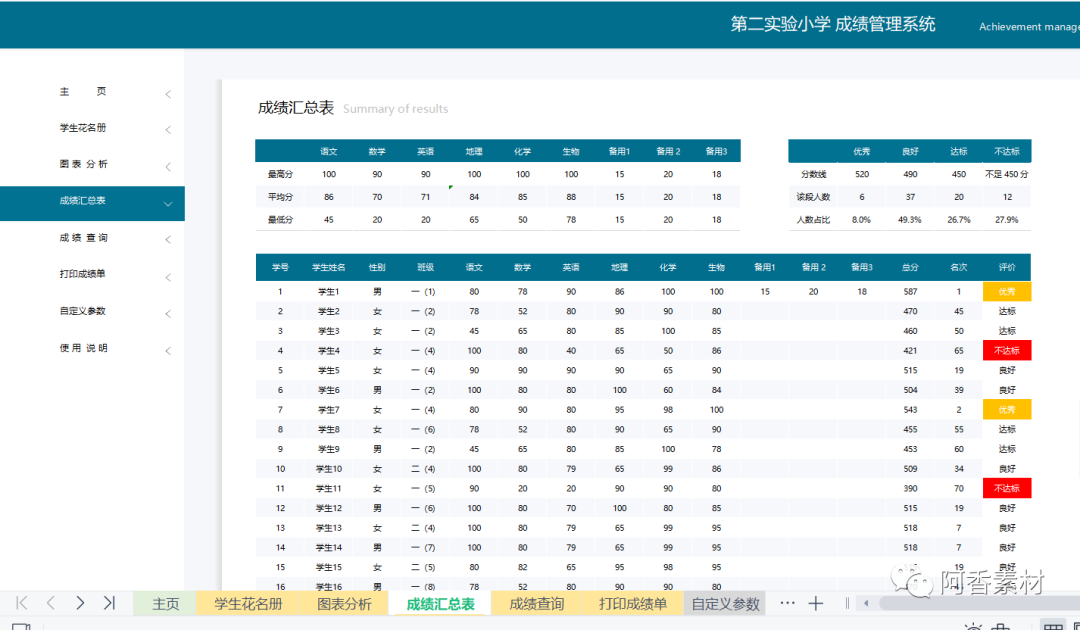Open more sheets ellipsis button
This screenshot has height=630, width=1080.
(x=787, y=603)
